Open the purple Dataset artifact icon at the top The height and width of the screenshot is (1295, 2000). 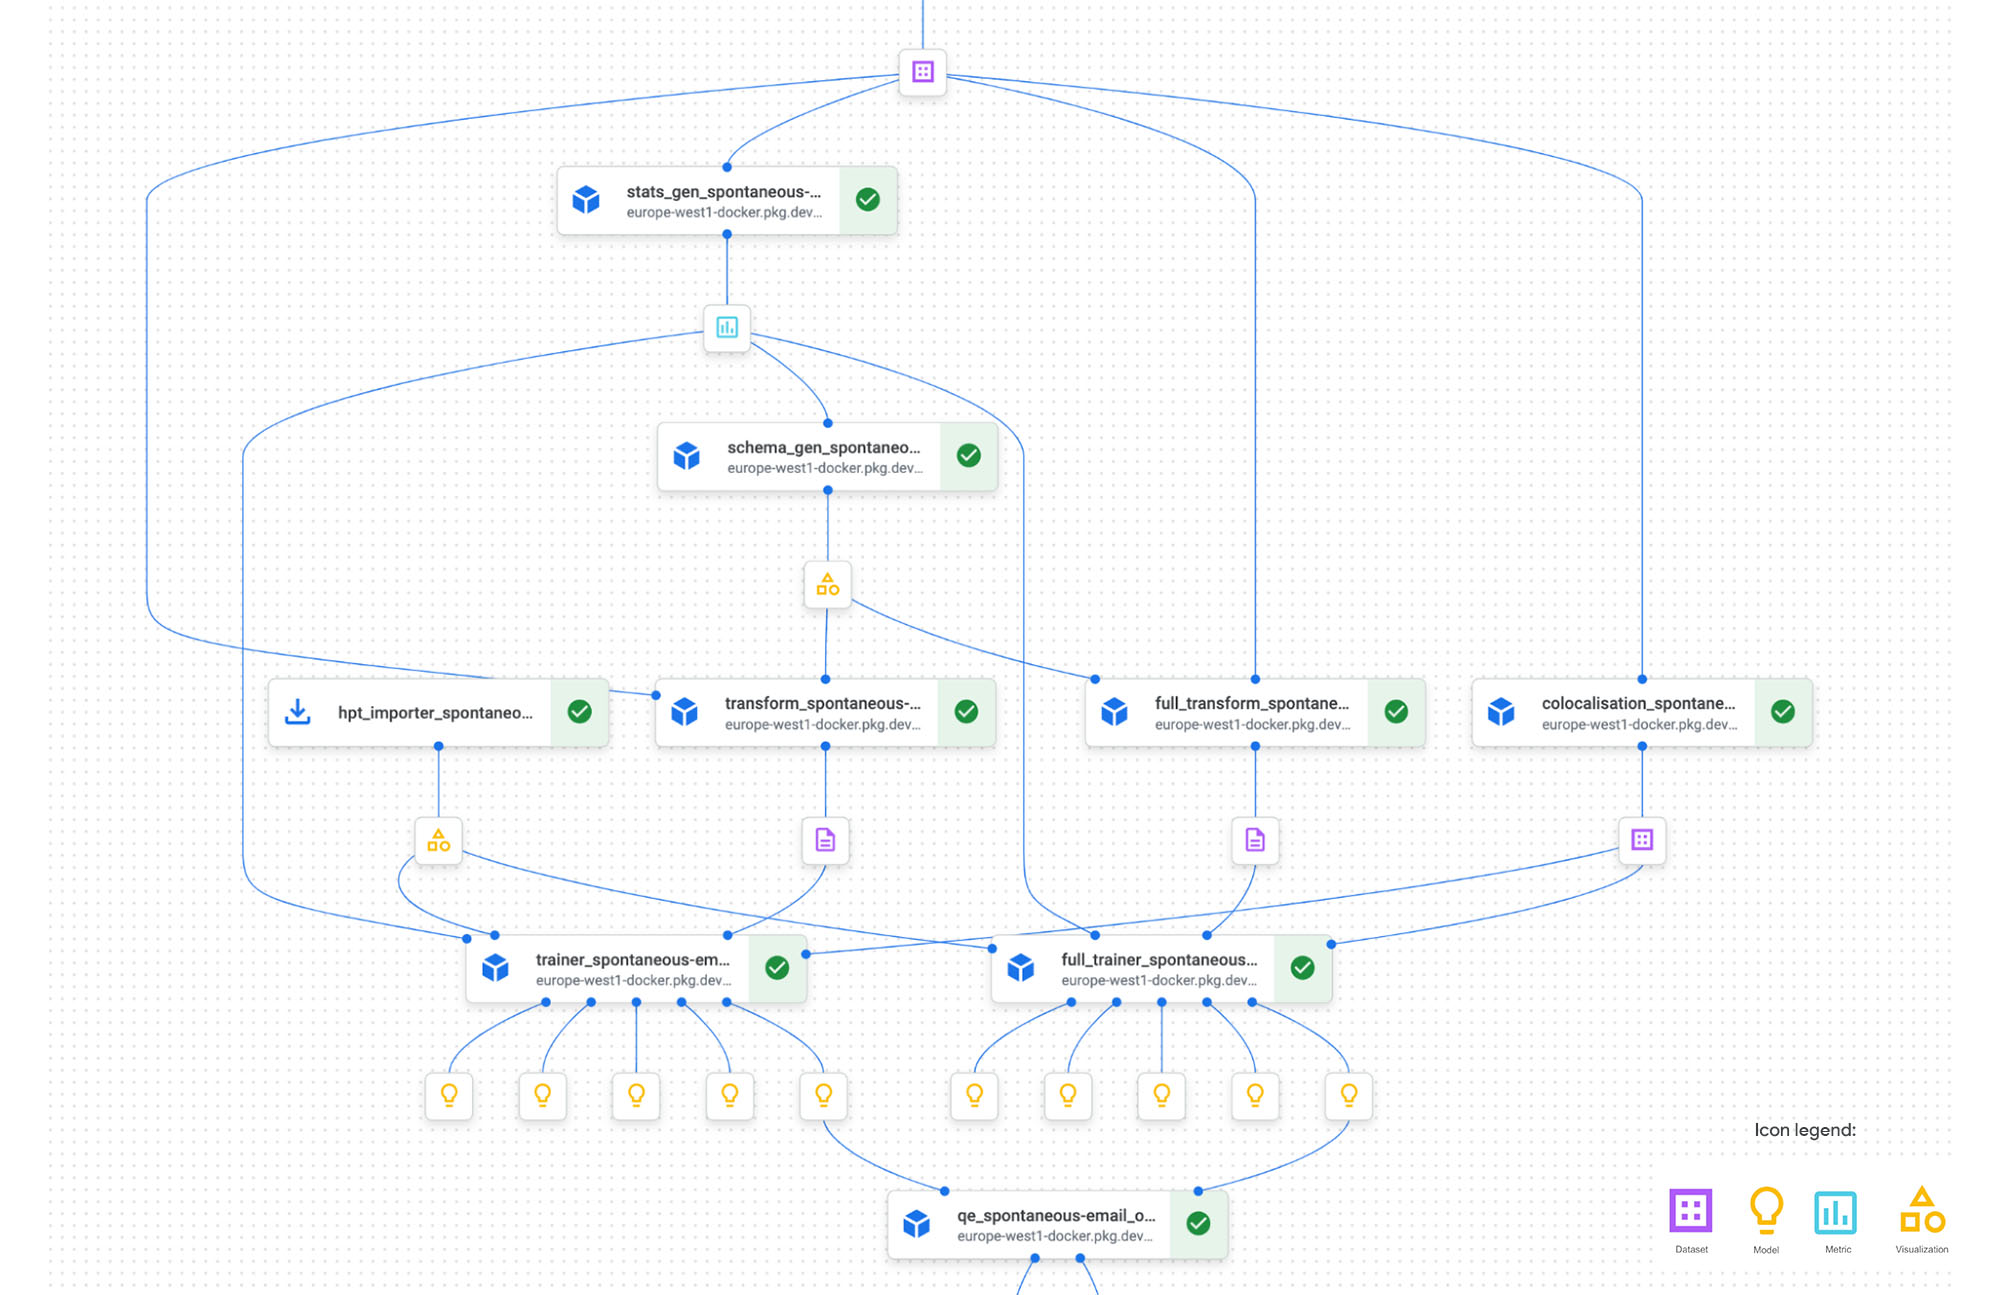pyautogui.click(x=921, y=71)
